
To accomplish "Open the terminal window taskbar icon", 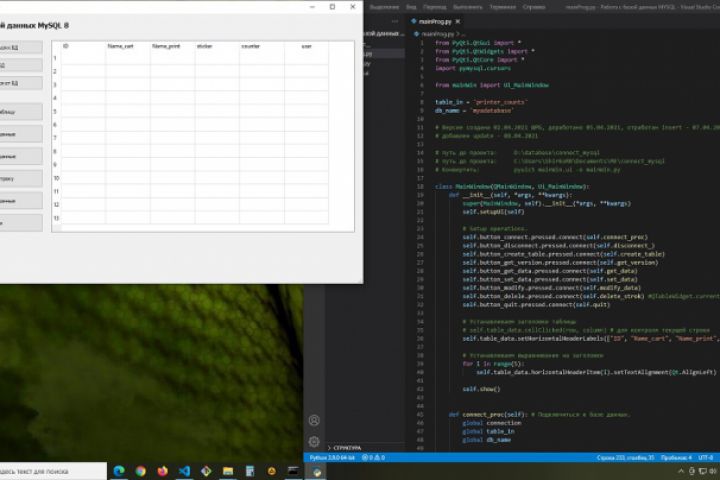I will coord(293,471).
